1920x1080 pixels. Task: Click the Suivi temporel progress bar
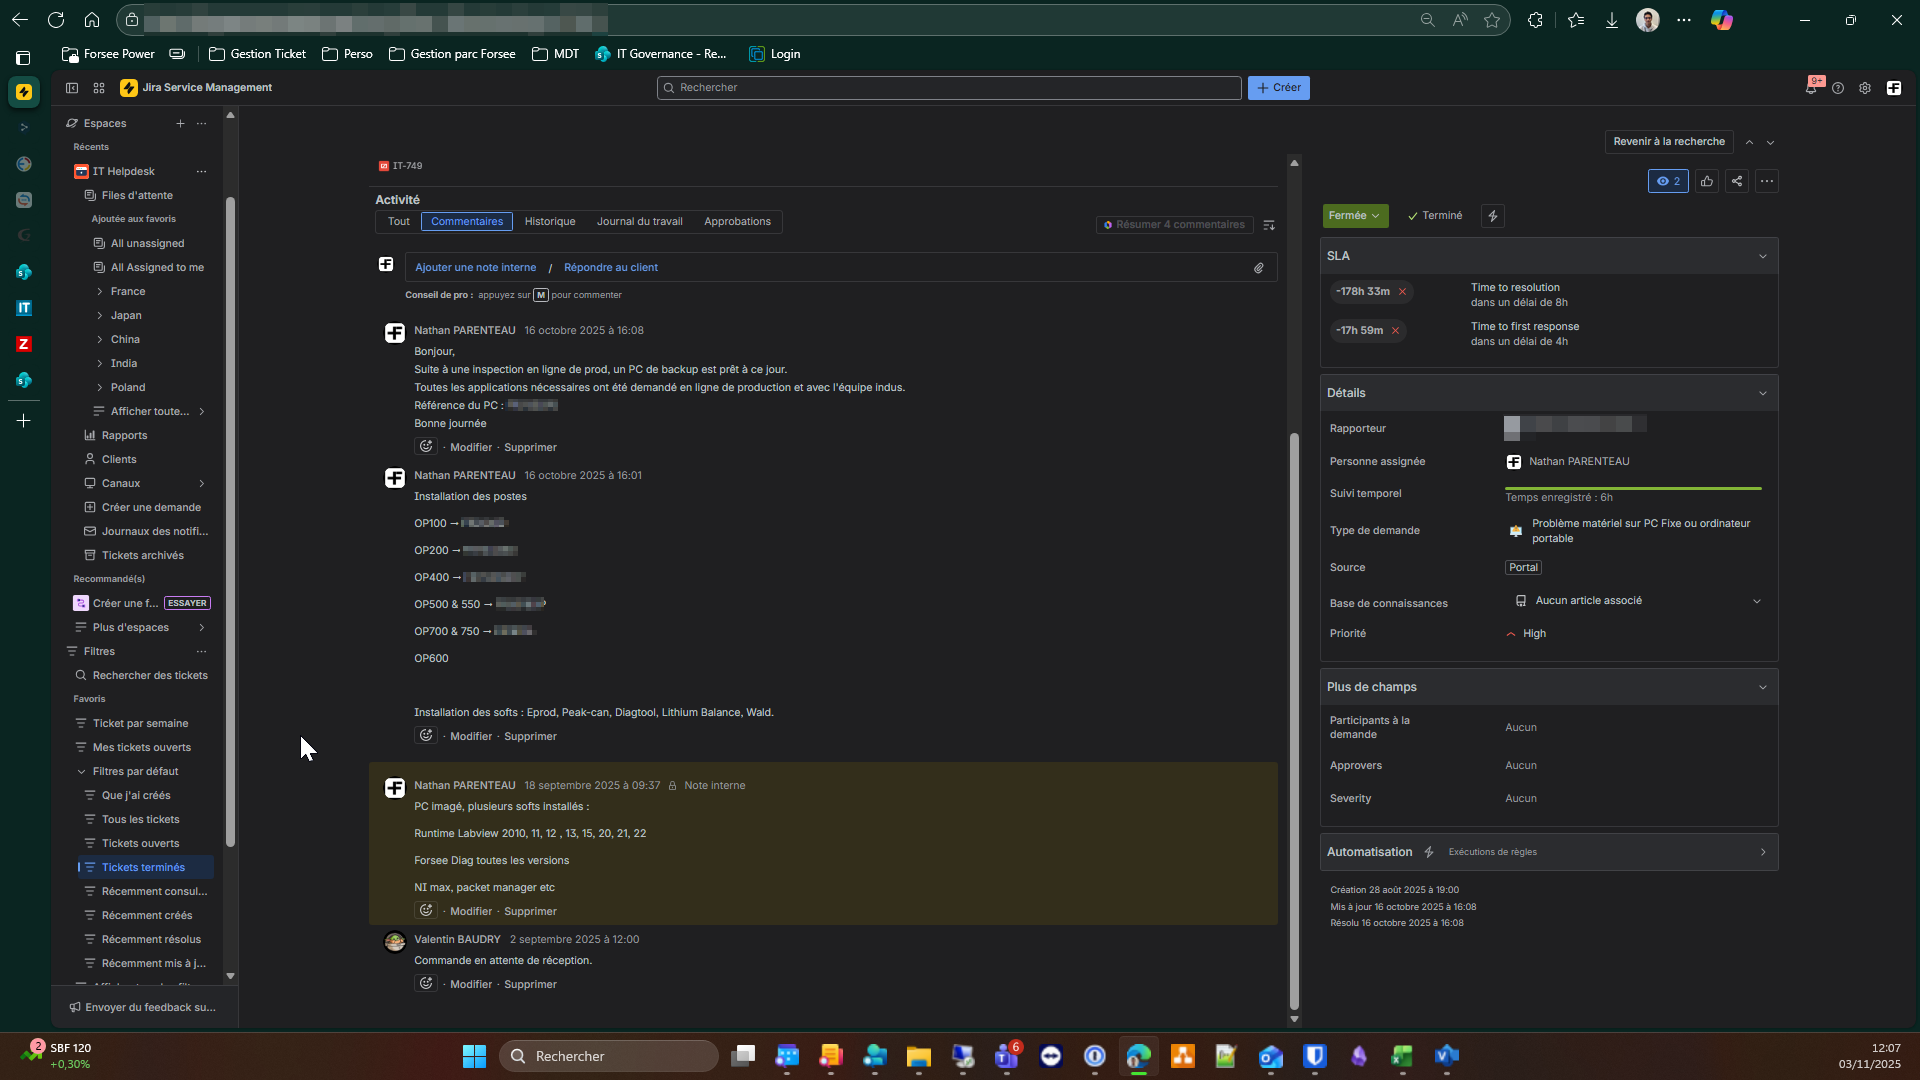[1632, 488]
